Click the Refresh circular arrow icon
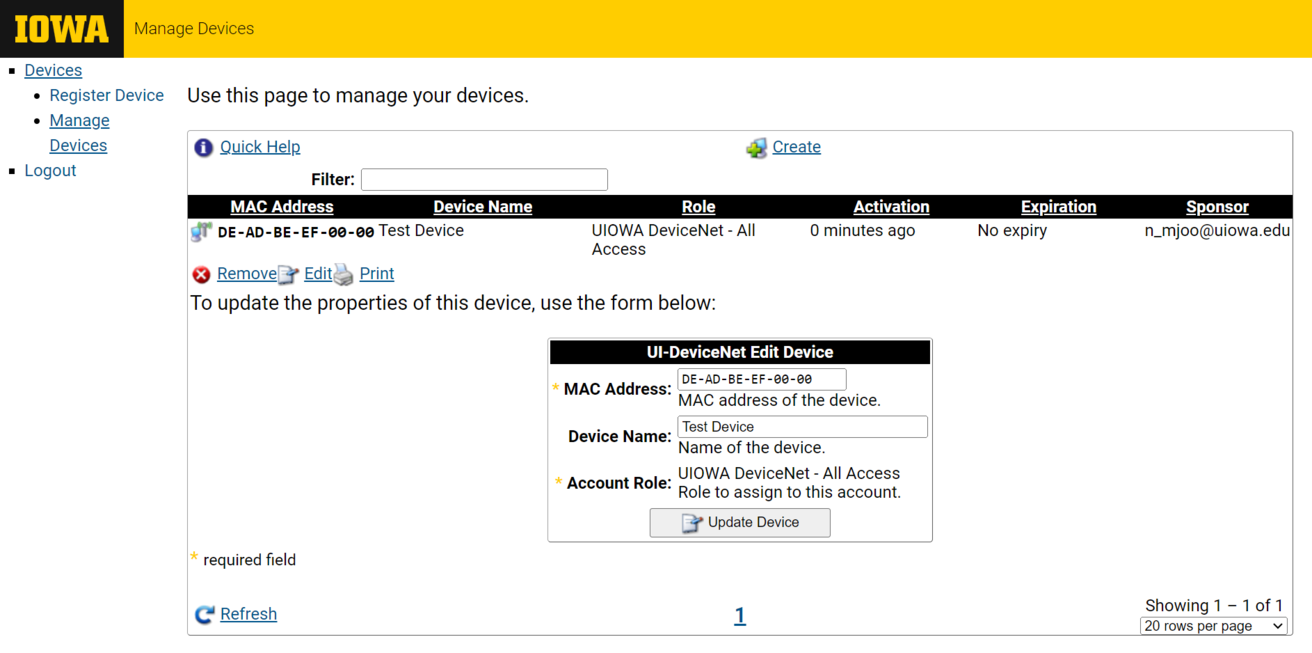1312x653 pixels. (x=204, y=614)
